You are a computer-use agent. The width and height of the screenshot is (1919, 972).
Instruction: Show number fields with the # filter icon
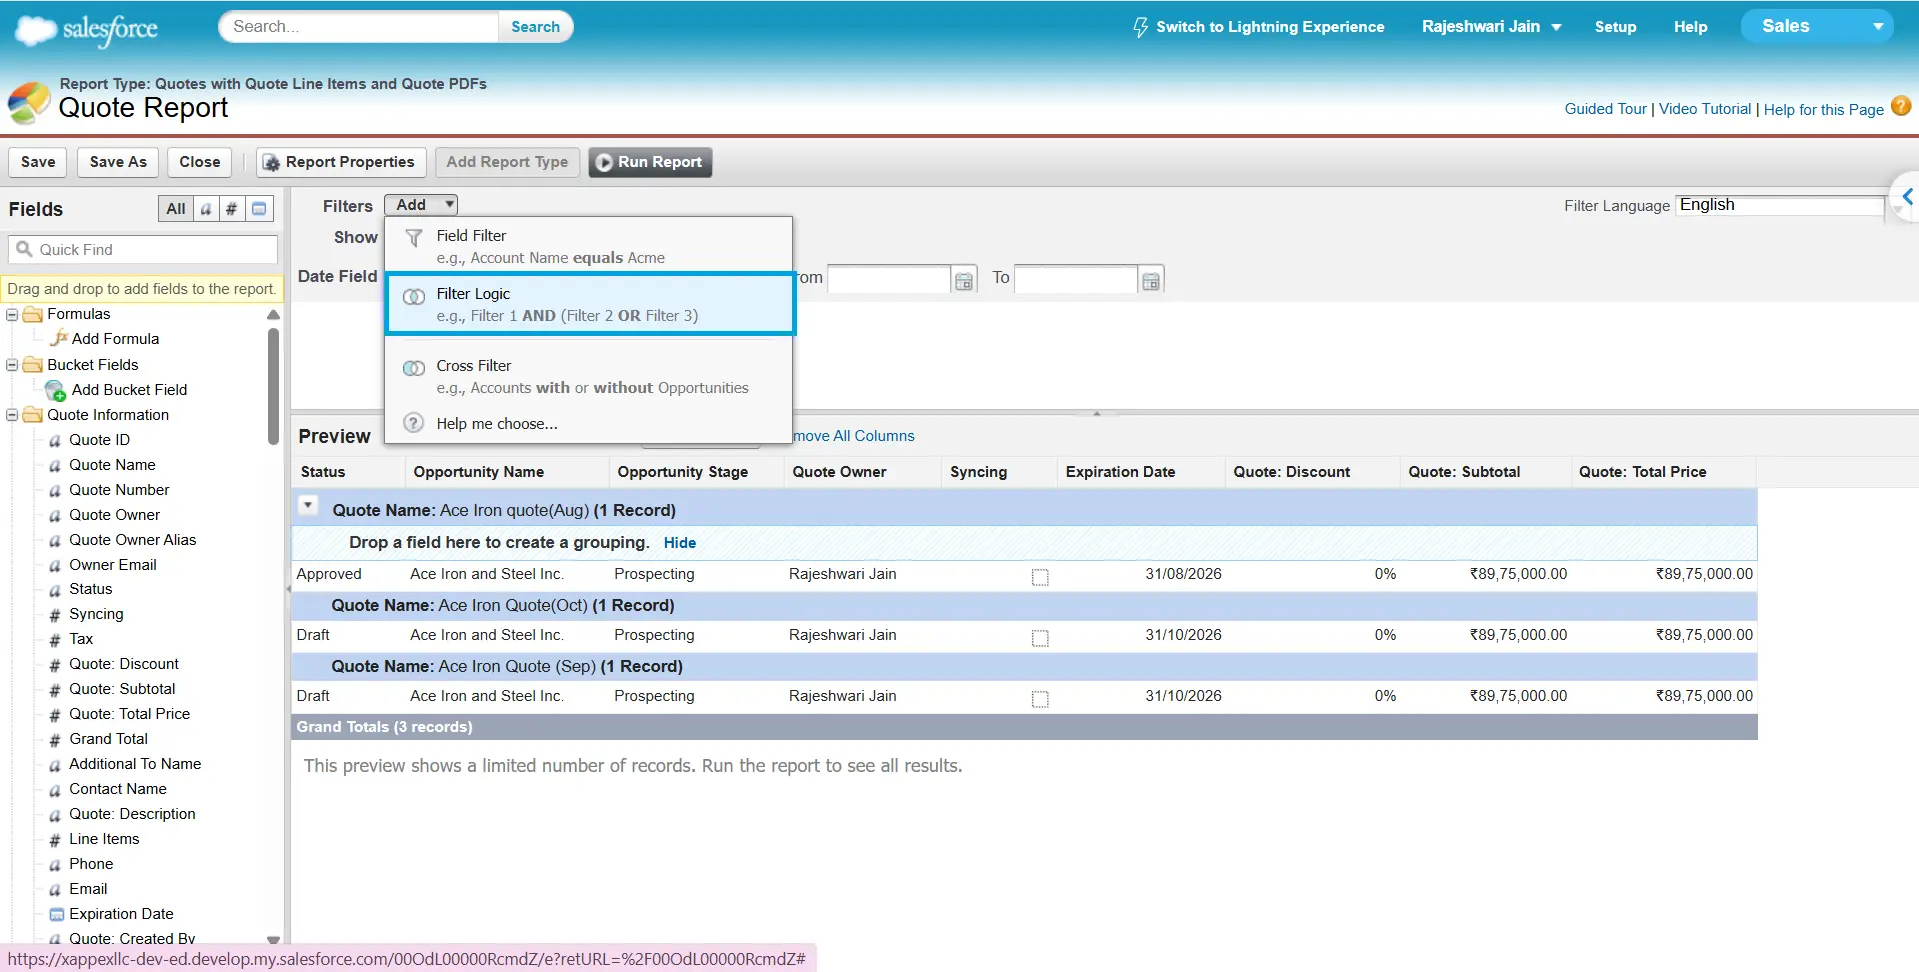coord(232,209)
